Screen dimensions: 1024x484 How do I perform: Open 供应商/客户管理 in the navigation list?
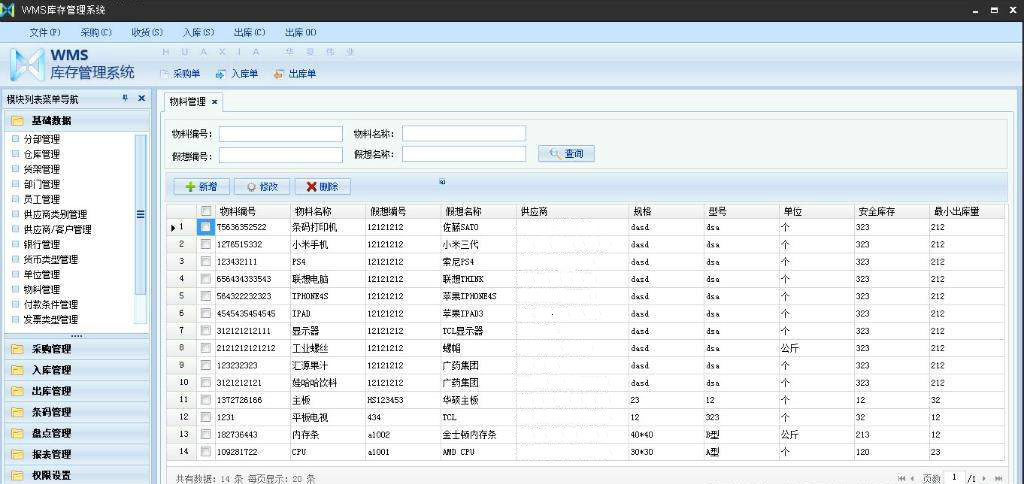[57, 229]
